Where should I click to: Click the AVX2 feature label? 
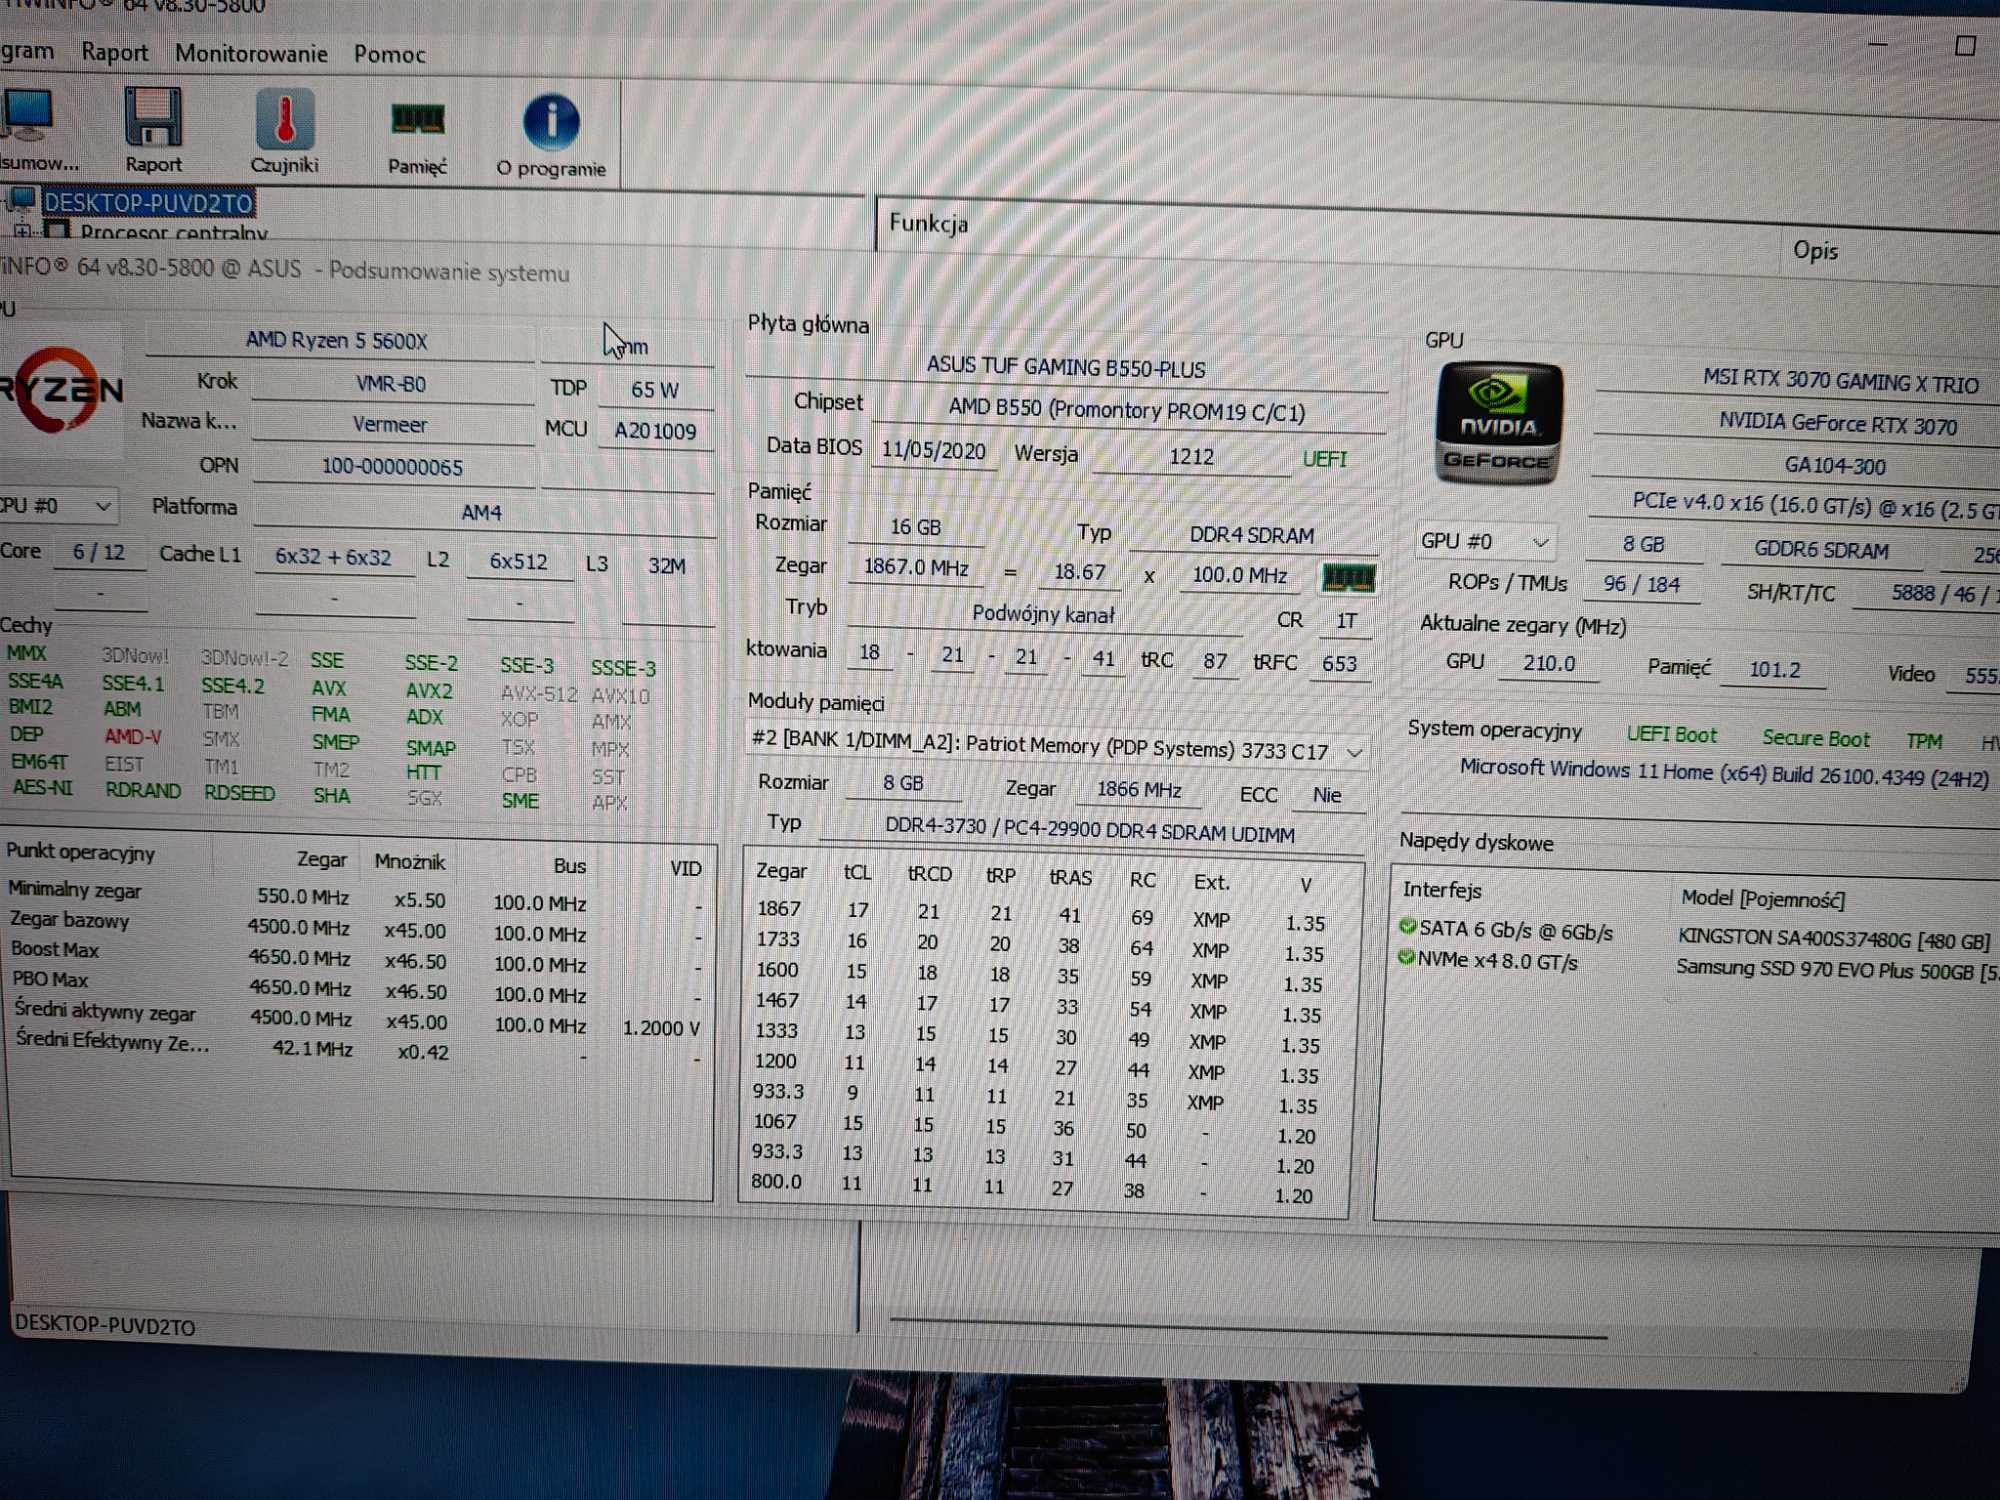tap(429, 691)
